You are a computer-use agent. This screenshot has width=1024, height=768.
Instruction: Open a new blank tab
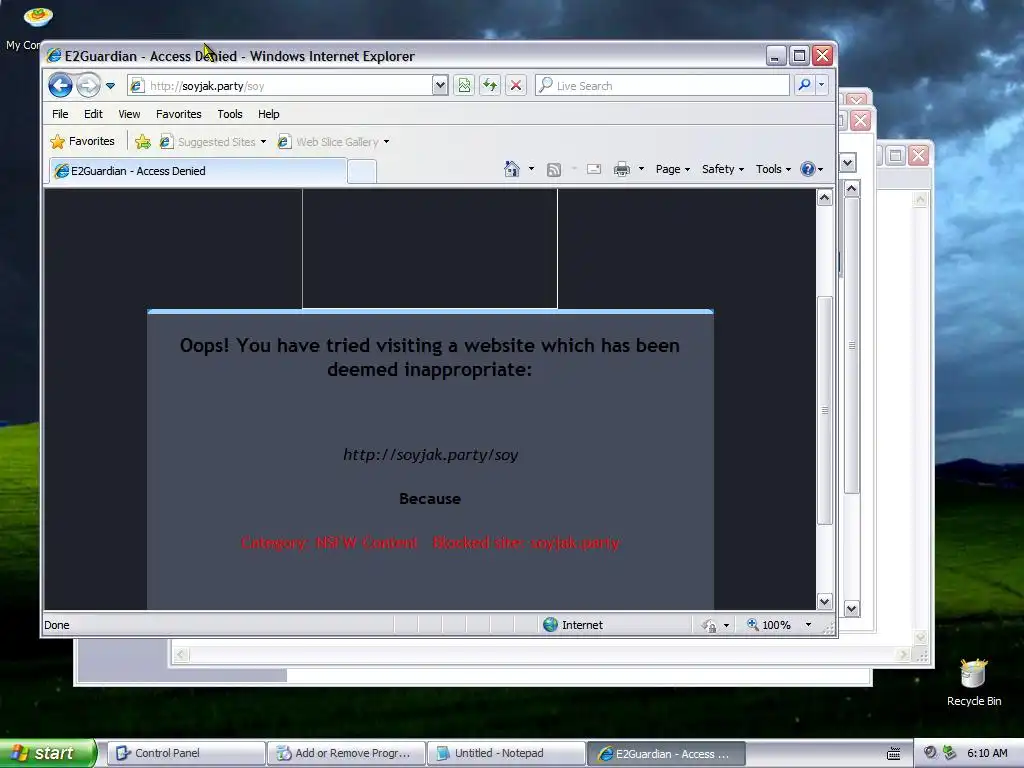point(362,172)
